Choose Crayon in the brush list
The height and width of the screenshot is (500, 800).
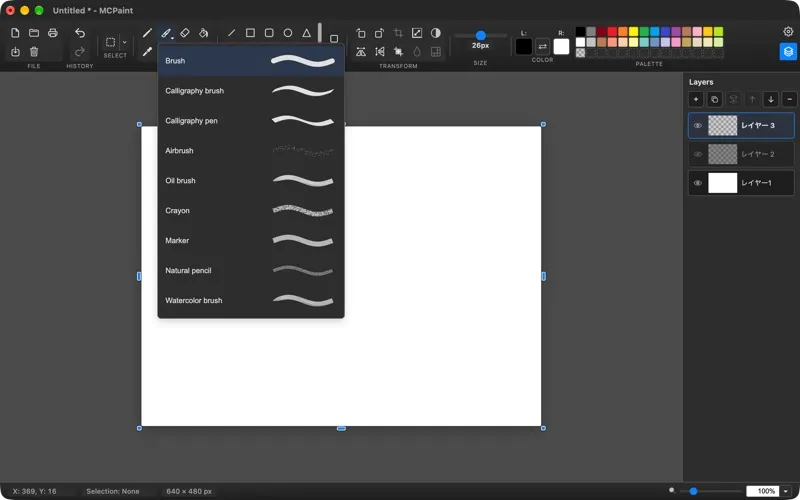(x=251, y=211)
